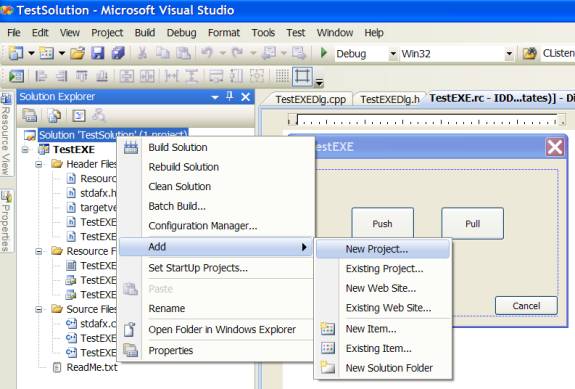
Task: Click the Copy toolbar icon
Action: click(x=162, y=54)
